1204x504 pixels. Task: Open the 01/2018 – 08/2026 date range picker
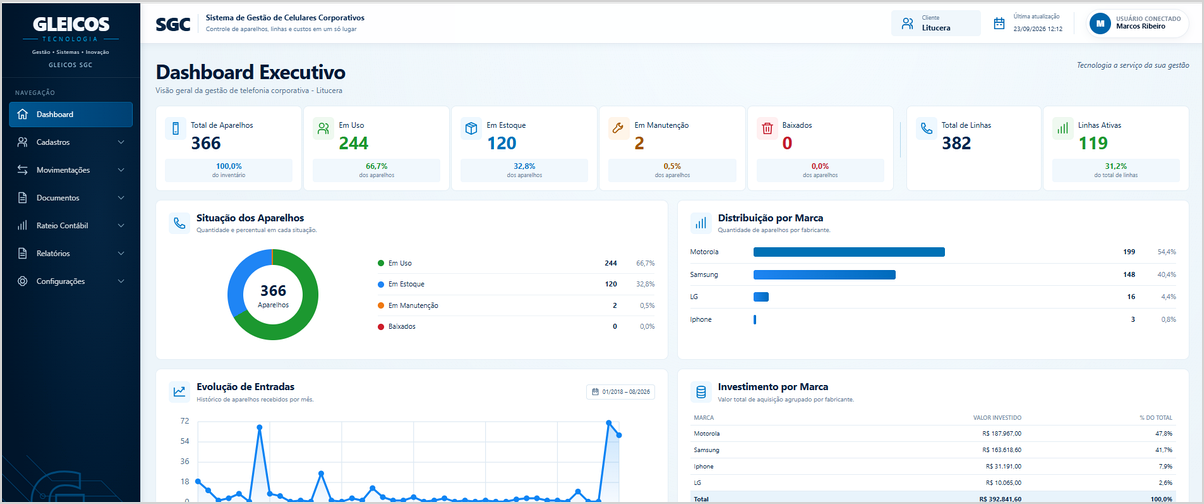click(620, 392)
